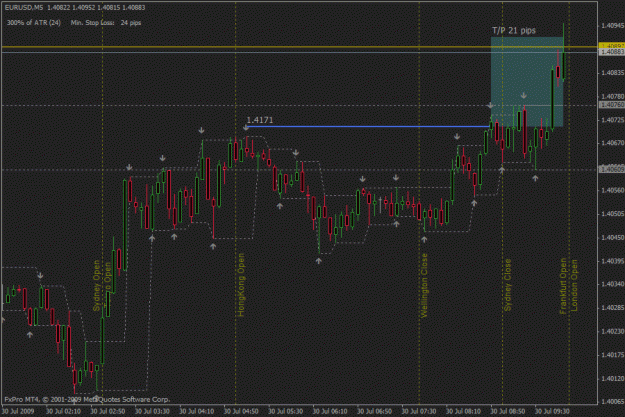Click the 1.40560 price scale value

612,191
